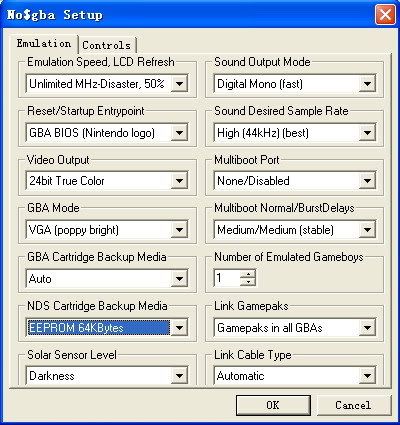Expand the Multiboot Port dropdown arrow
The width and height of the screenshot is (400, 425).
pos(367,181)
